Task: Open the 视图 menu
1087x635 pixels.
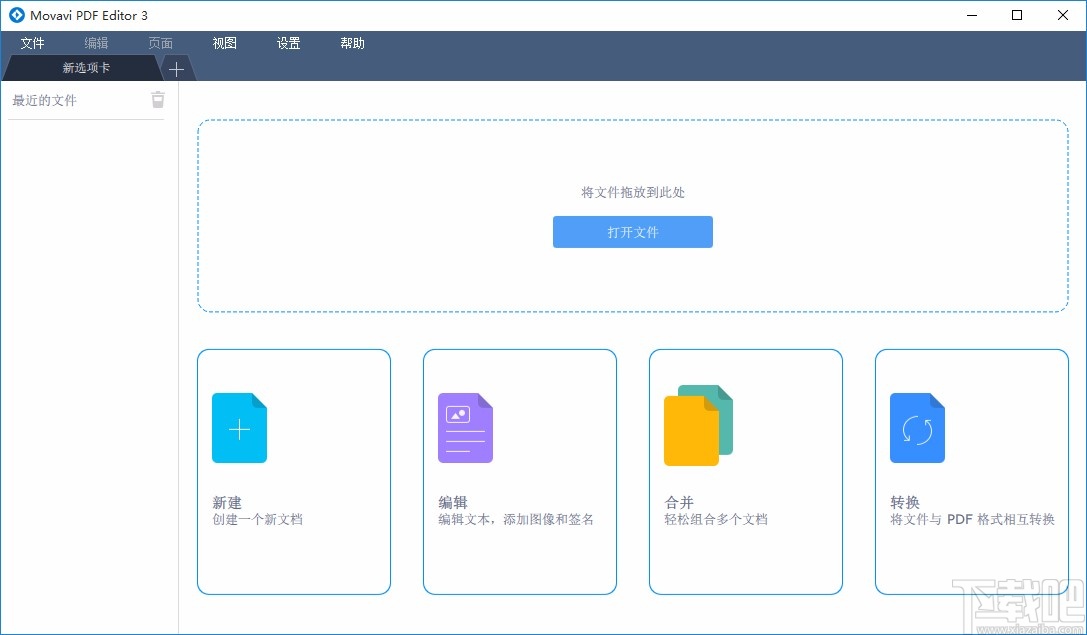Action: click(224, 43)
